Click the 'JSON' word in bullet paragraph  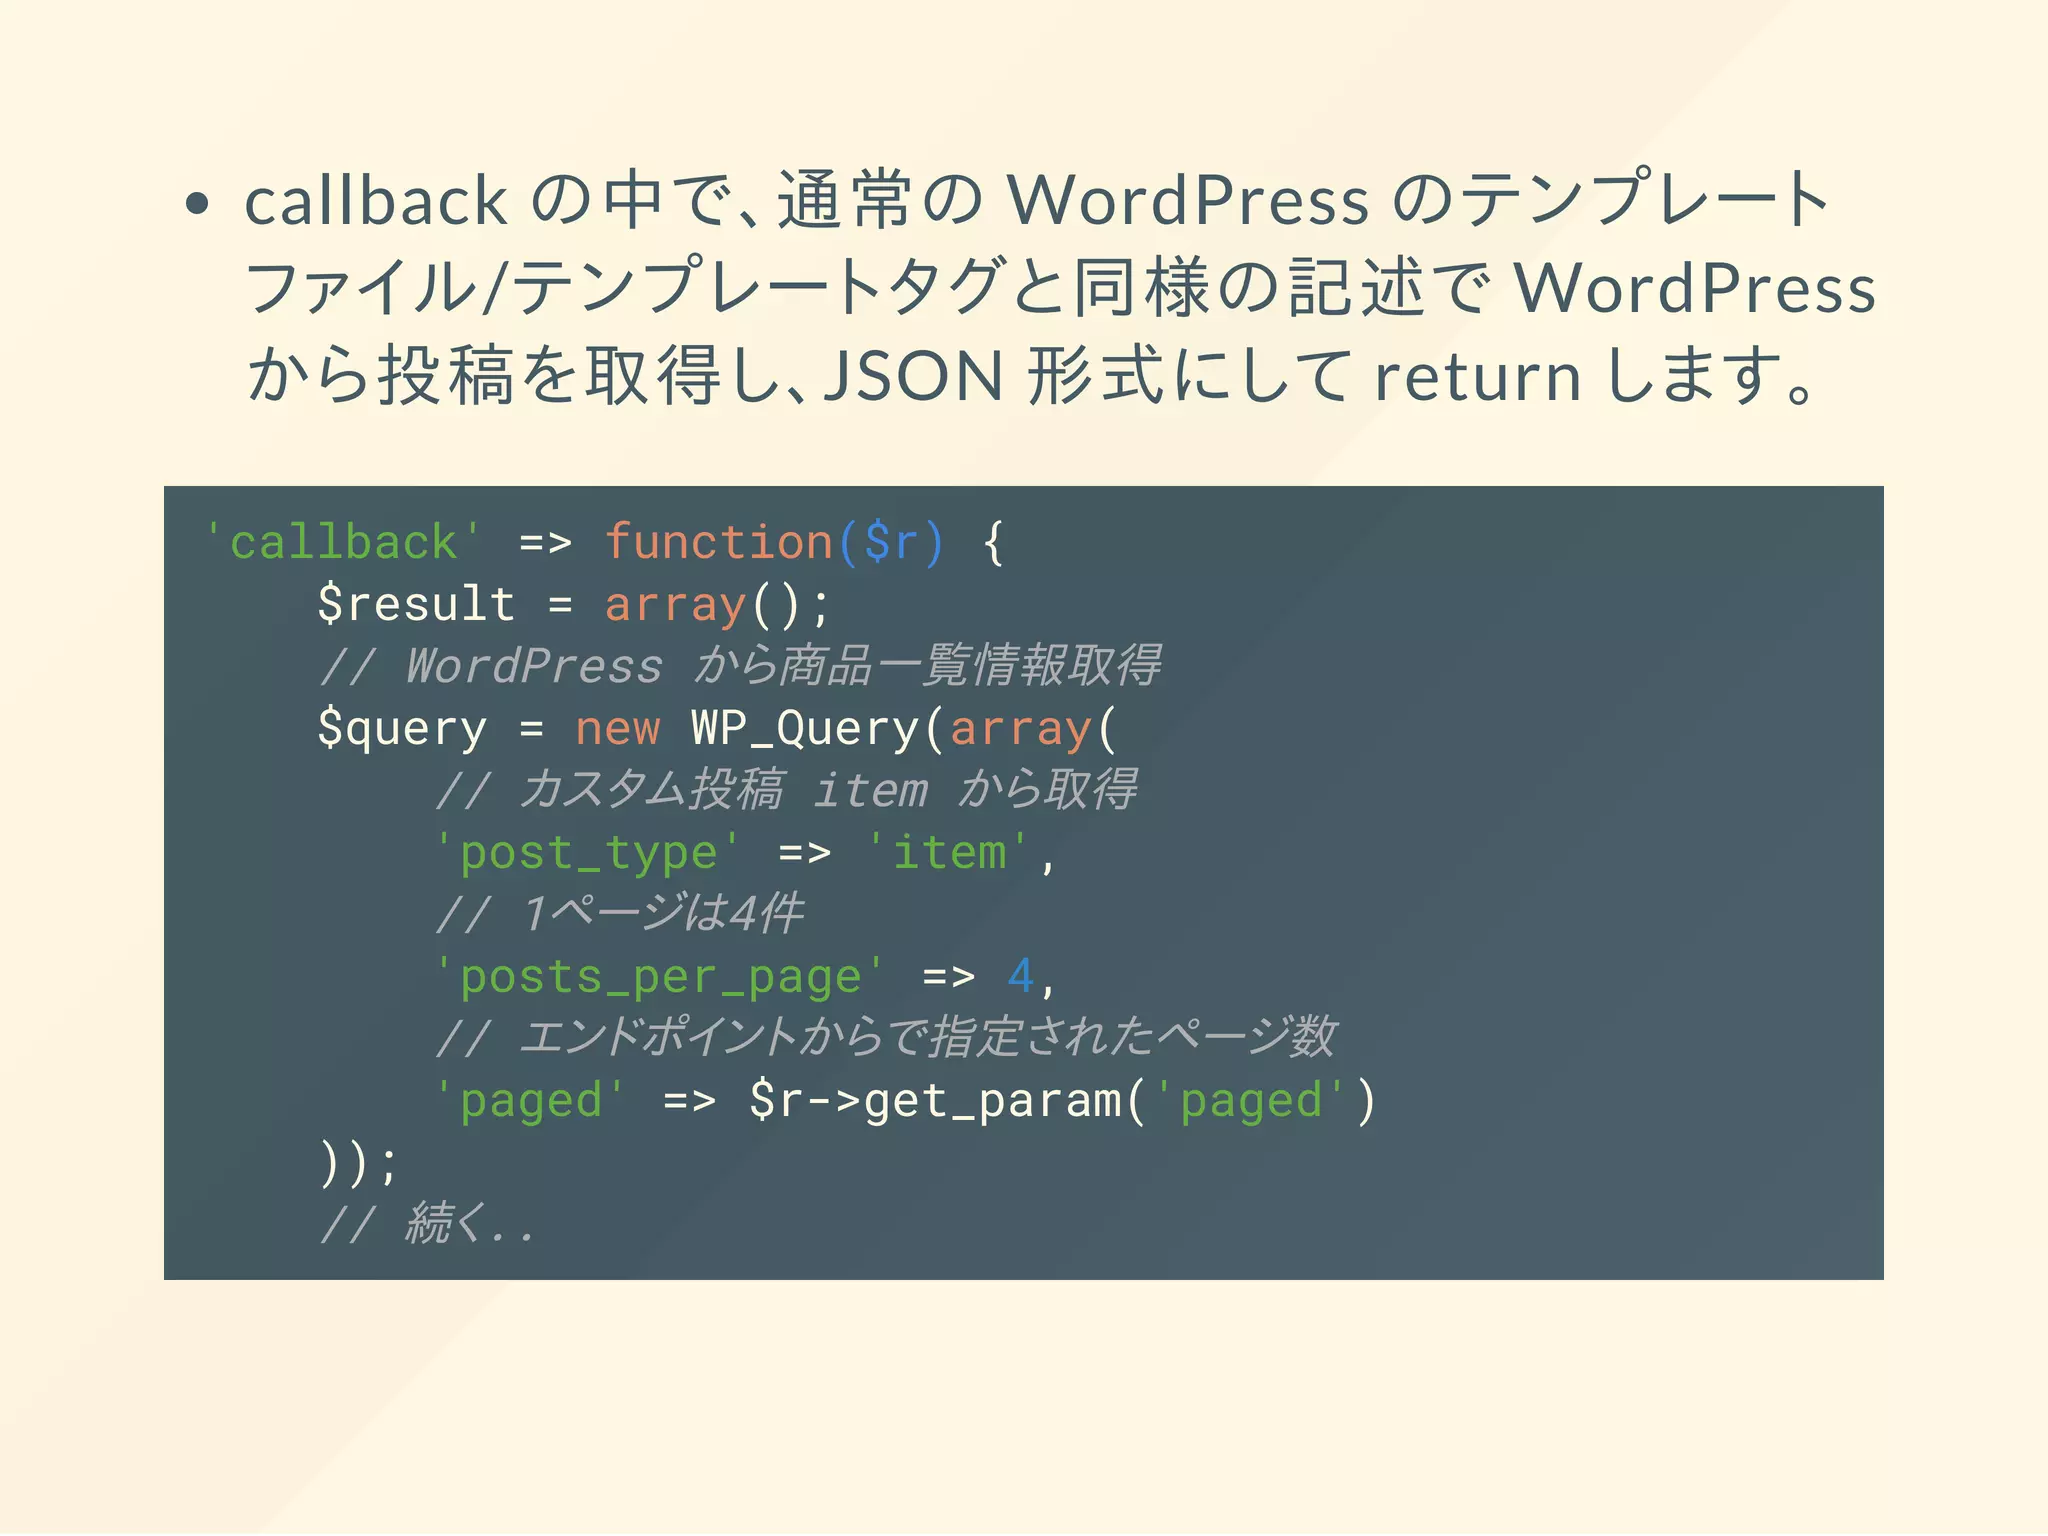(913, 377)
